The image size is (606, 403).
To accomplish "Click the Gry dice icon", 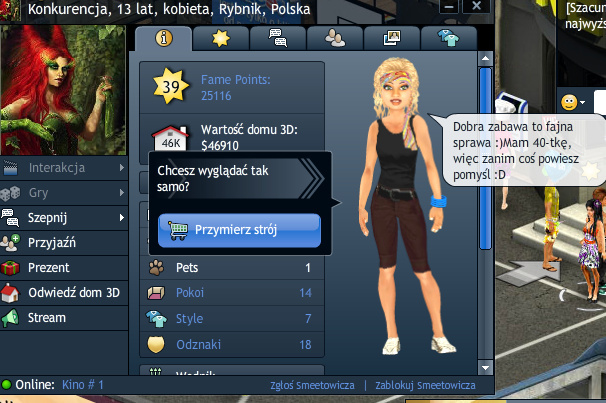I will click(10, 193).
